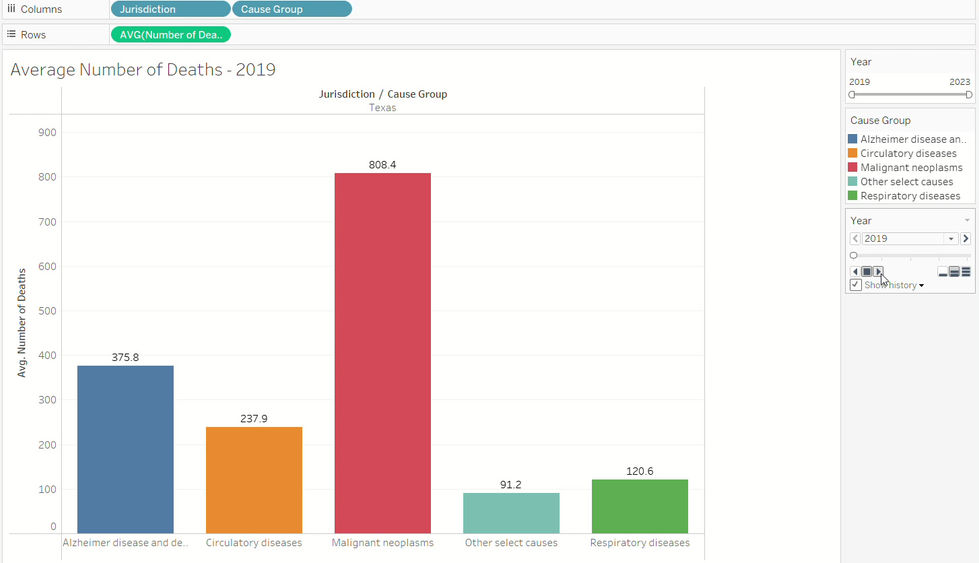Click the Malignant neoplasms axis label
The height and width of the screenshot is (563, 979).
[x=383, y=543]
